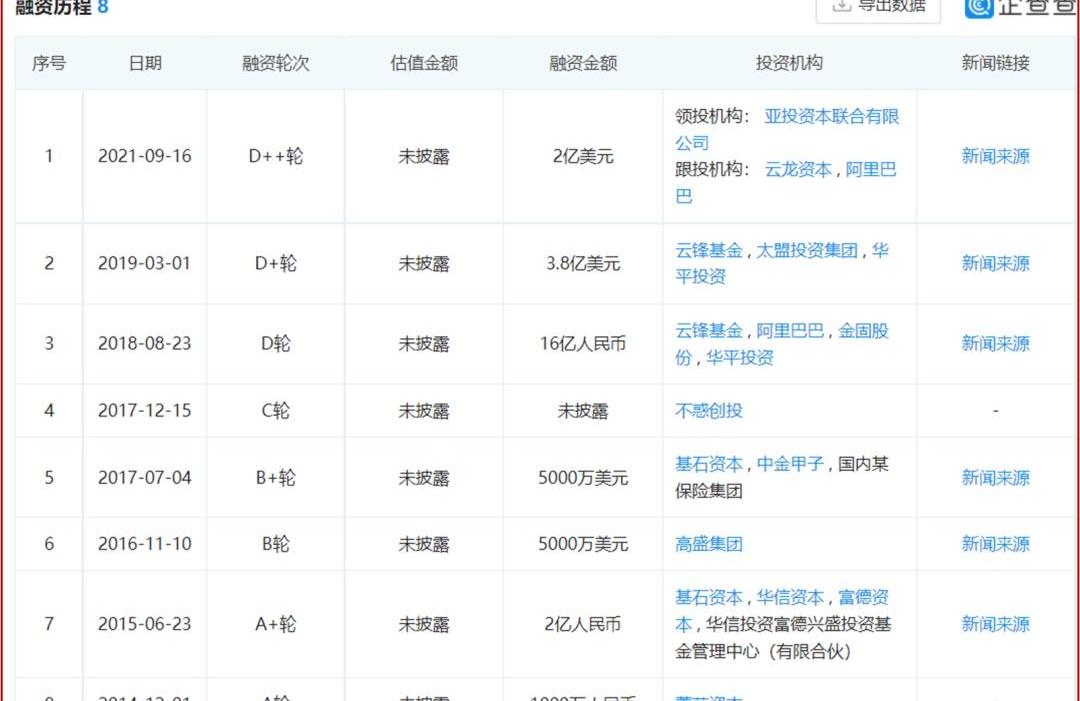
Task: Click the 2亿美元 amount cell
Action: 583,156
